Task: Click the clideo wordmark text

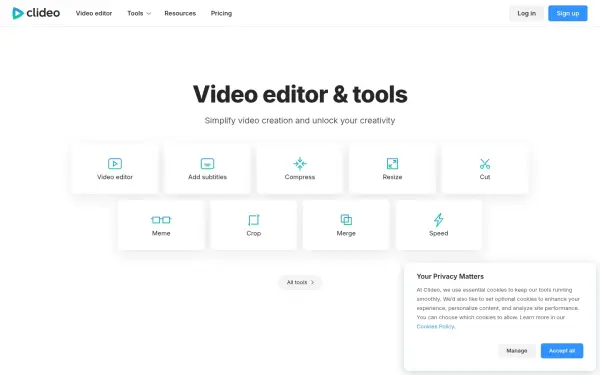Action: (43, 13)
